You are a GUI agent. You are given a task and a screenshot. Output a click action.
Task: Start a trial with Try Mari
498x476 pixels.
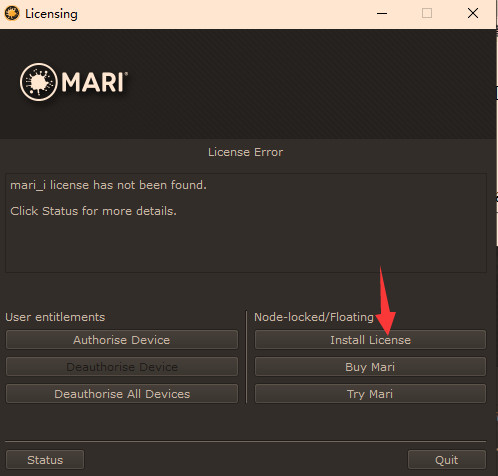coord(370,394)
